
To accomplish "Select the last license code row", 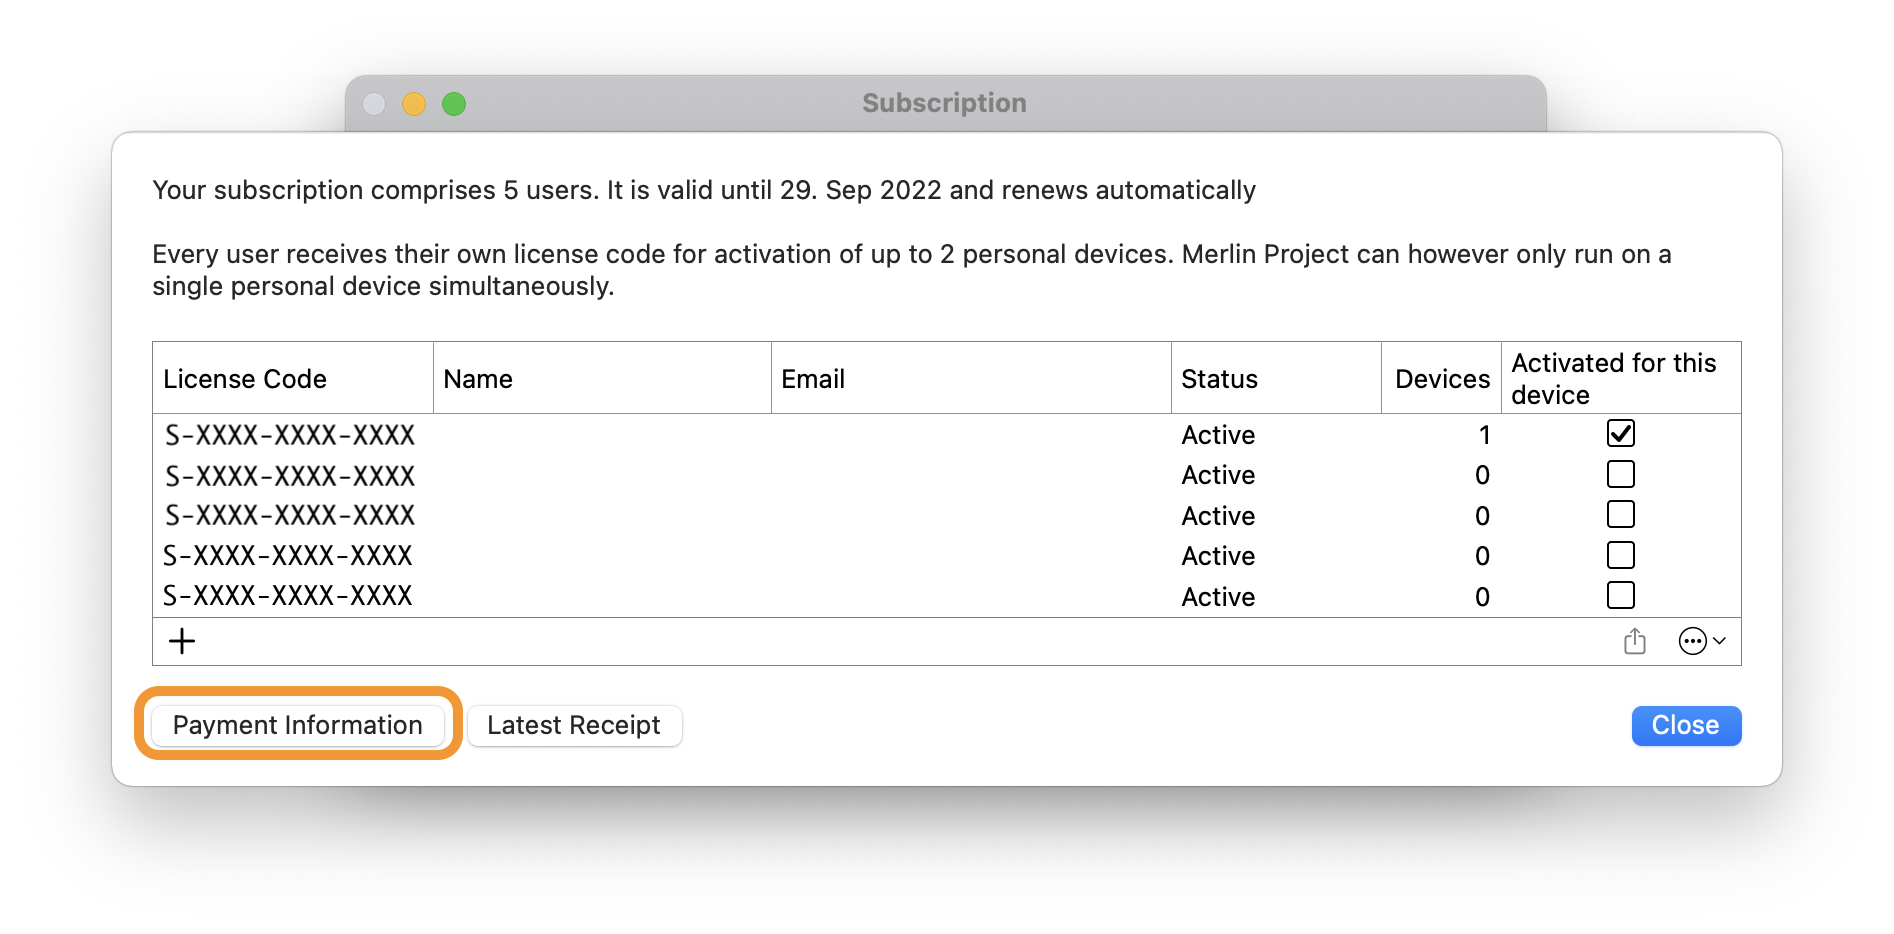I will (x=288, y=596).
